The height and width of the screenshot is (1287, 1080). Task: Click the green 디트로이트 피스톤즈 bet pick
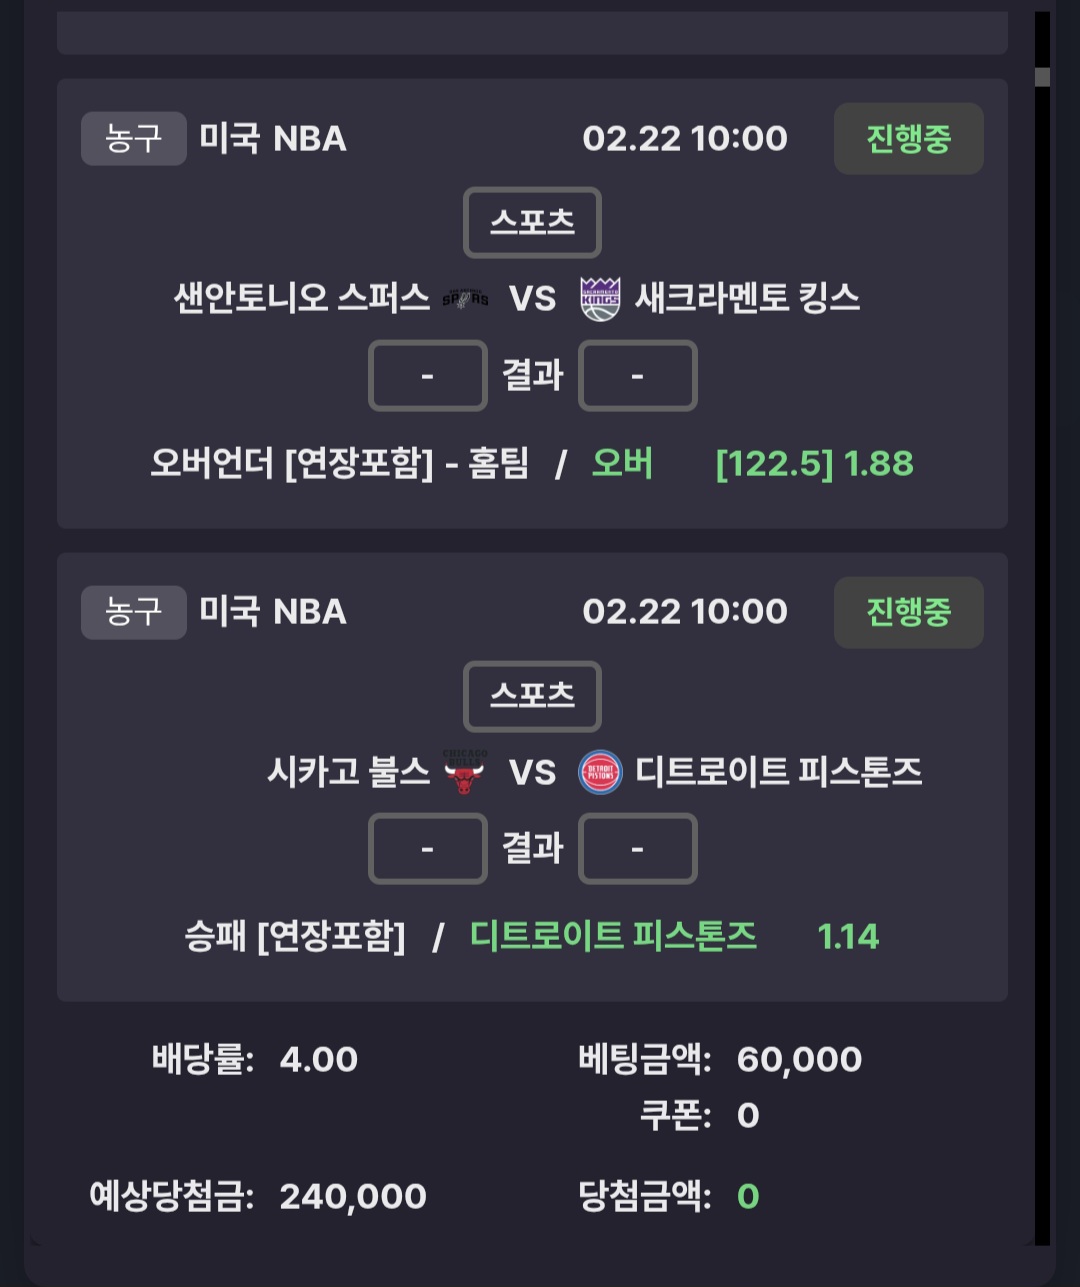click(613, 937)
